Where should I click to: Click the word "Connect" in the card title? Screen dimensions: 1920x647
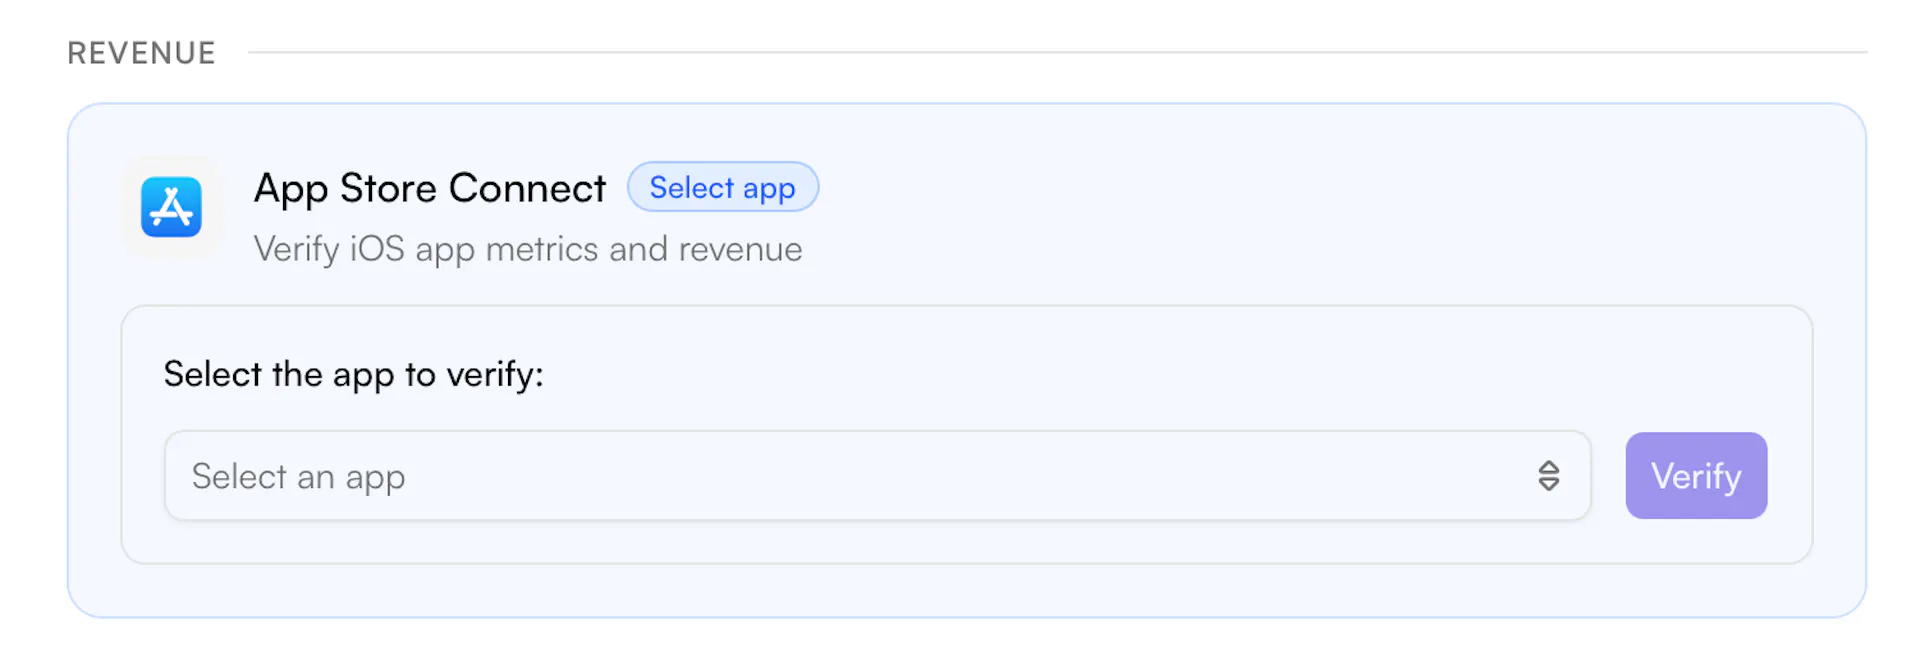[x=527, y=188]
